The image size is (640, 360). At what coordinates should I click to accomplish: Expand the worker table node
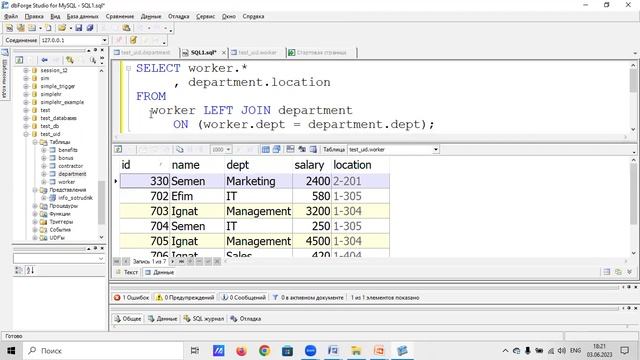coord(44,182)
